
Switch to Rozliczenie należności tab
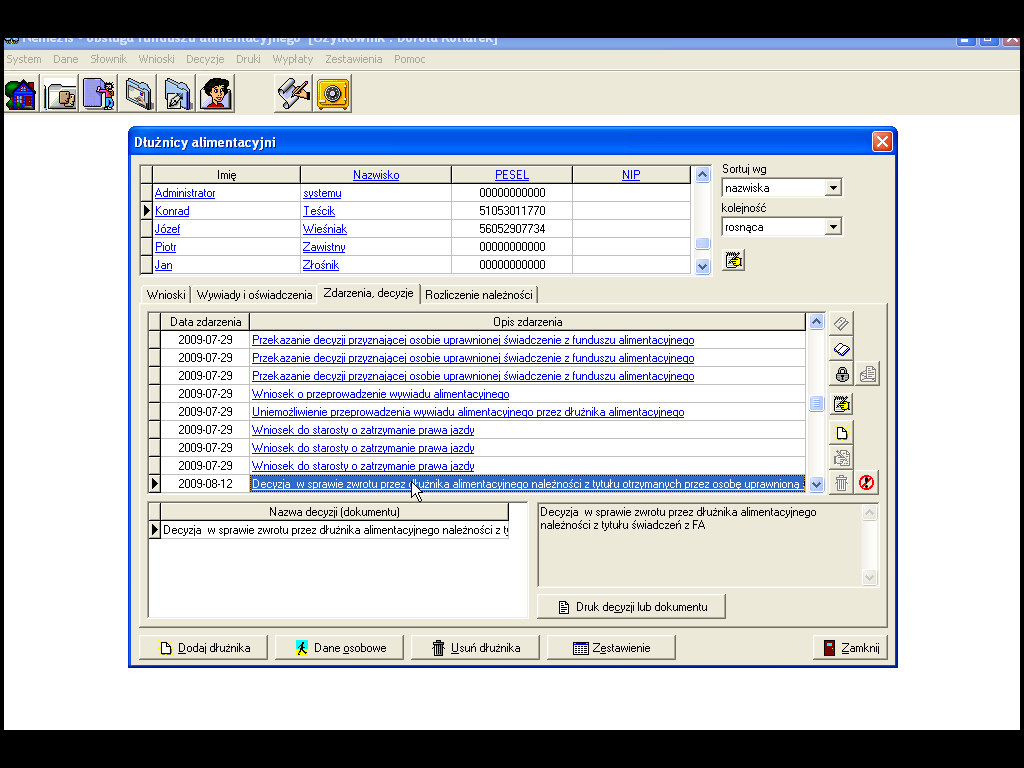pos(479,295)
